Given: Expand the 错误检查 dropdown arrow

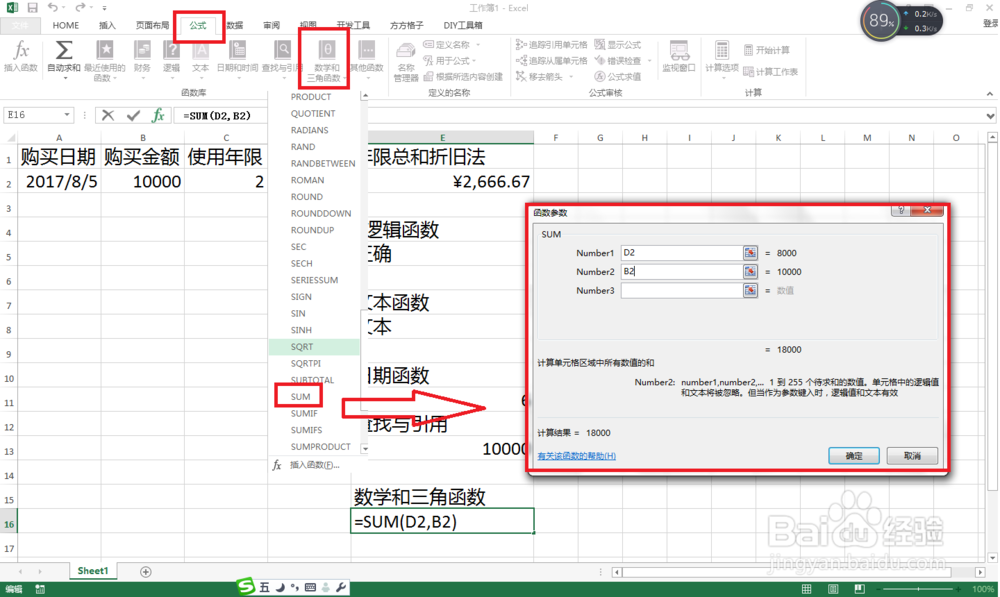Looking at the screenshot, I should pos(649,61).
